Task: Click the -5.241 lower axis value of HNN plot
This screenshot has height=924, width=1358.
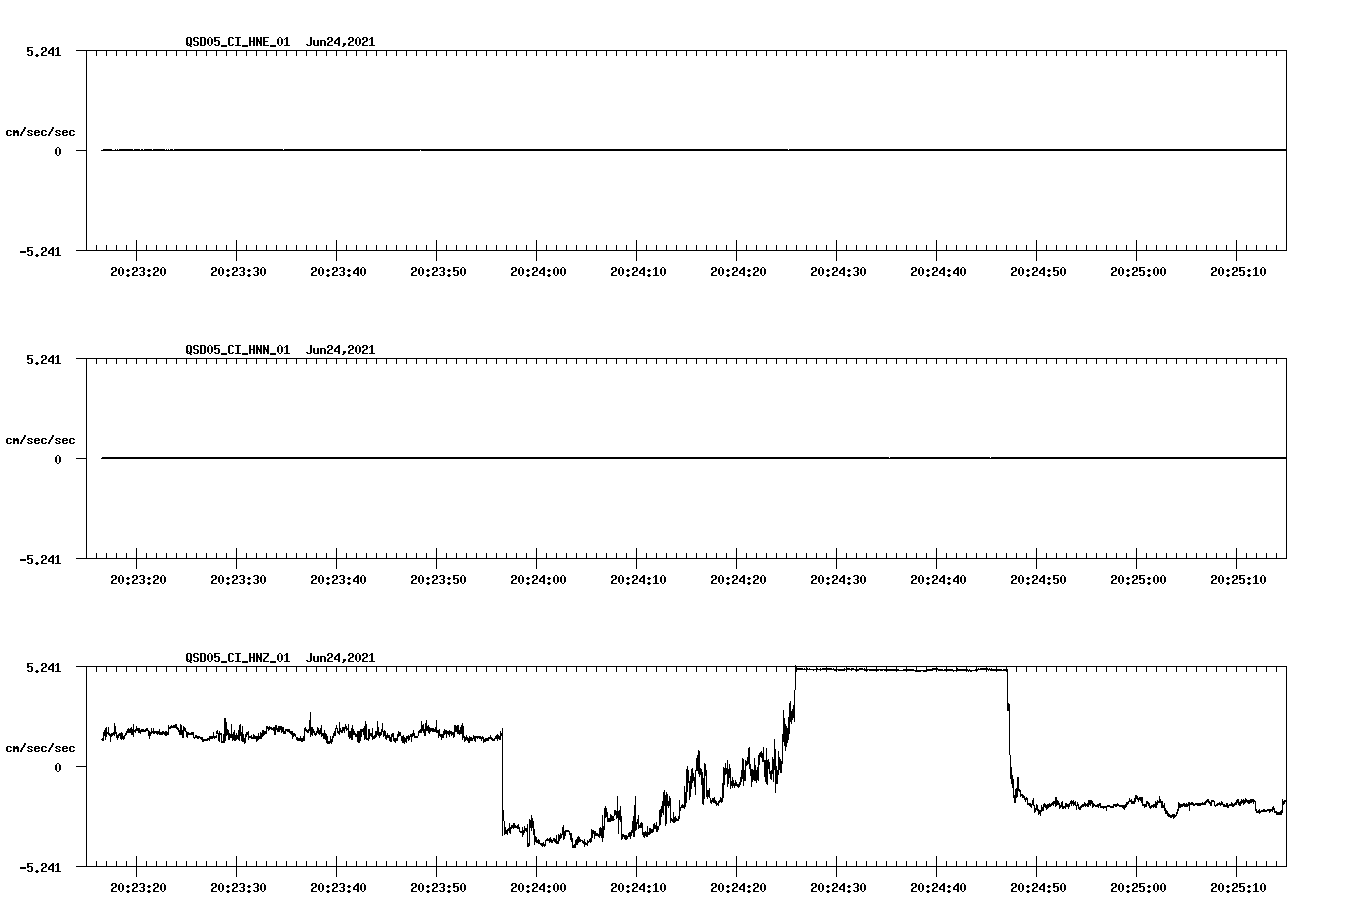Action: click(x=40, y=559)
